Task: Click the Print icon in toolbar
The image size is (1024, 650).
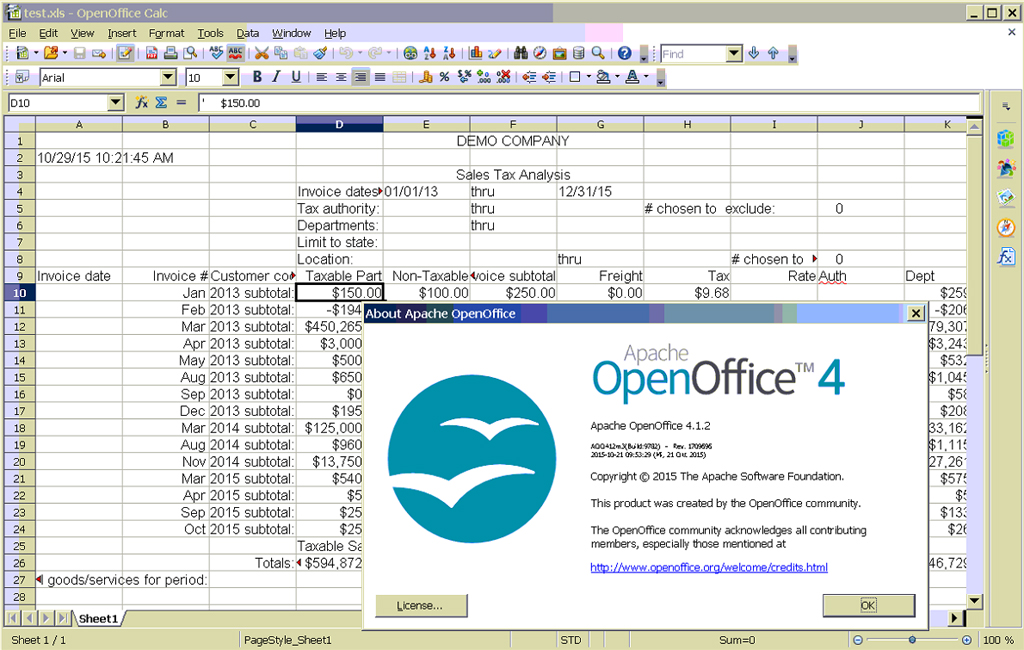Action: (170, 54)
